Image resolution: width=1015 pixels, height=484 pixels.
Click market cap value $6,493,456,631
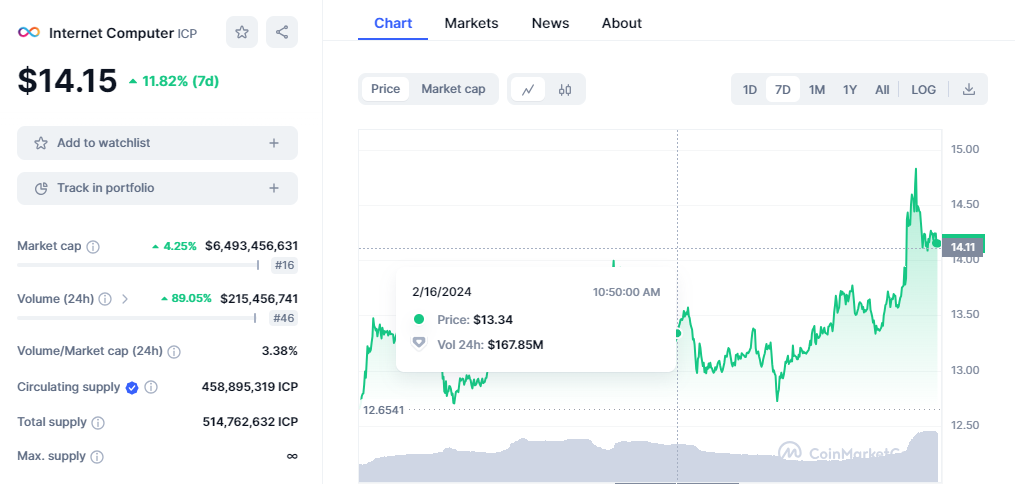pos(252,246)
